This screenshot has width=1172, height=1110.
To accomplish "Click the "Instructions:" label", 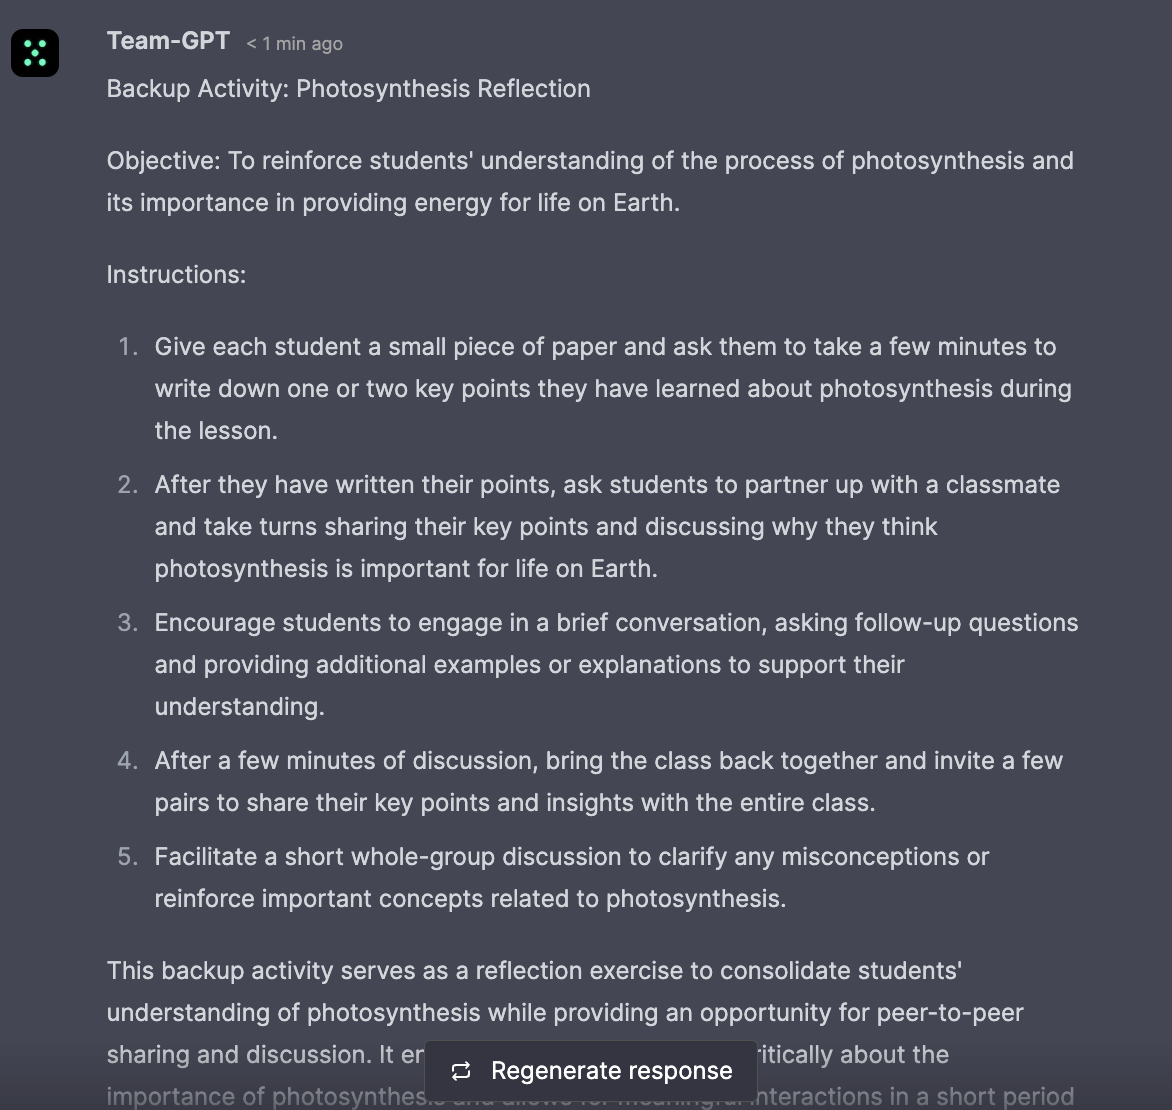I will 176,275.
